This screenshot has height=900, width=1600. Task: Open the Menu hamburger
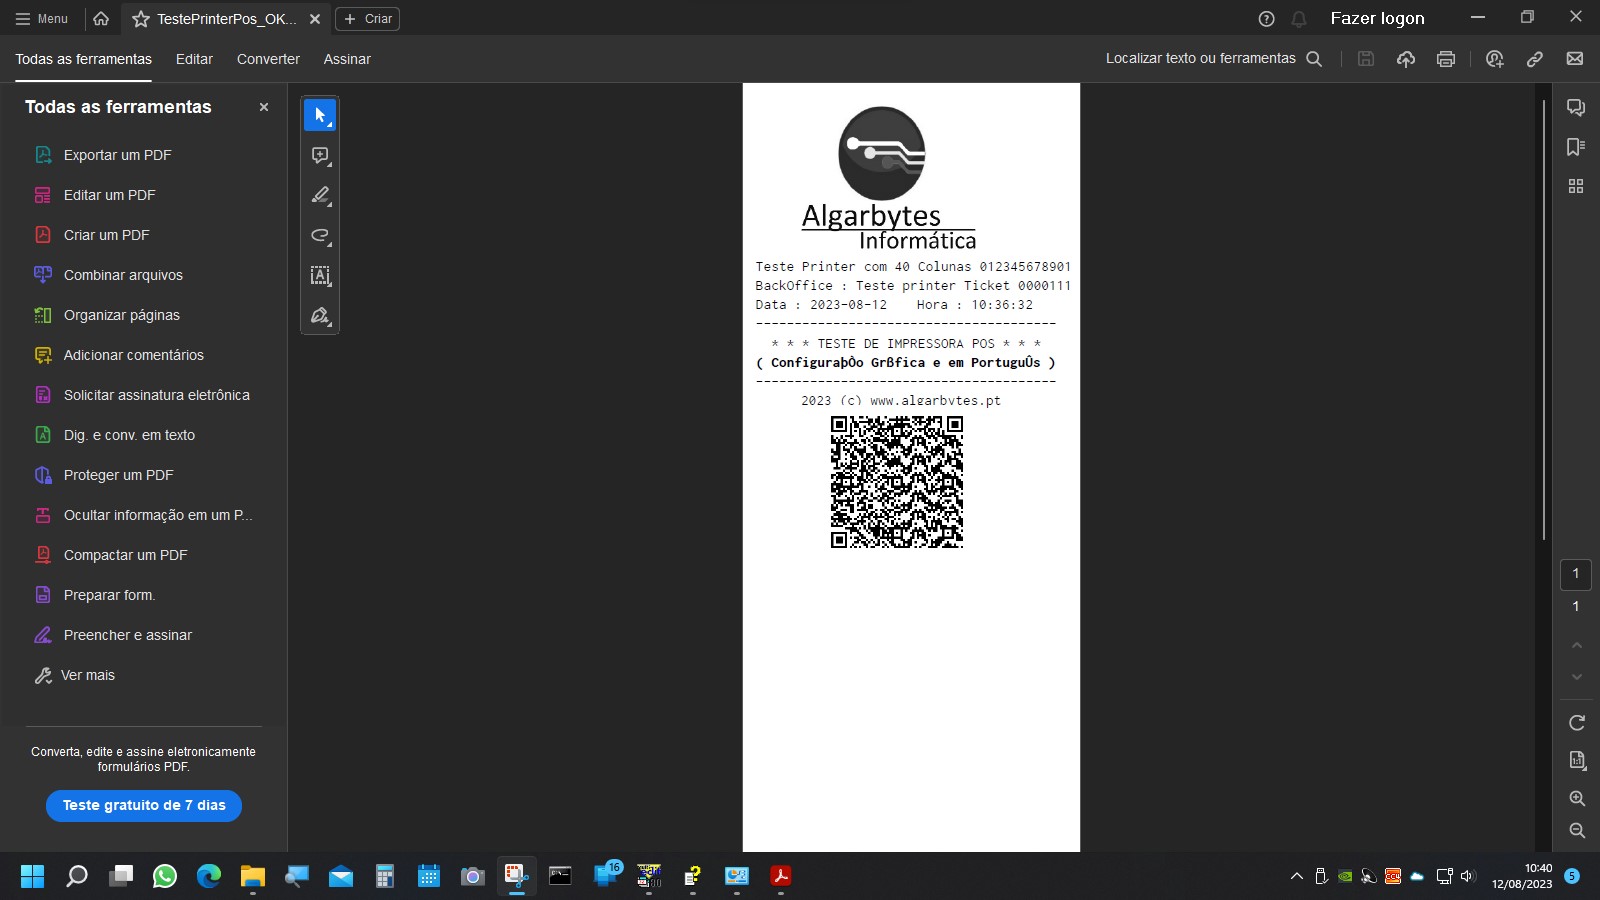coord(42,18)
